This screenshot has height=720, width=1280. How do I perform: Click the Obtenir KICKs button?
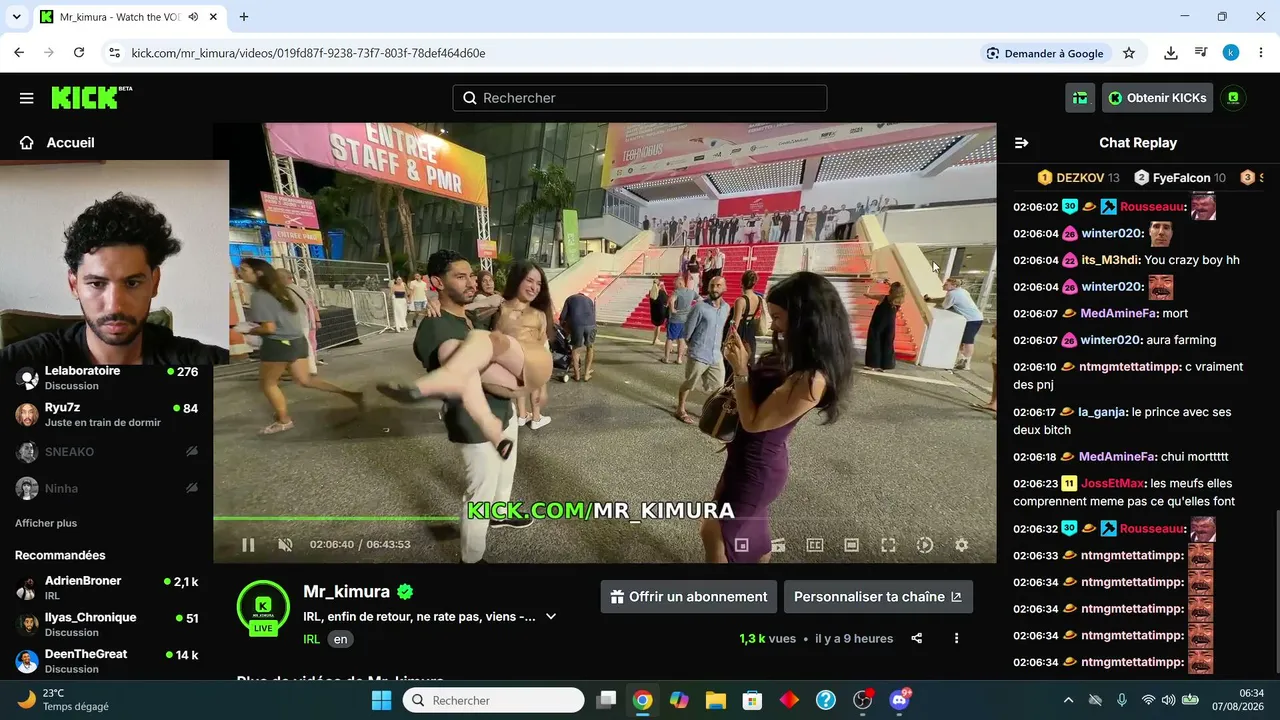1157,98
